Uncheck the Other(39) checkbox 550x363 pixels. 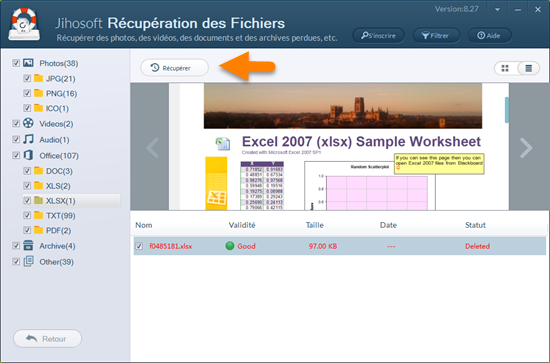point(16,262)
